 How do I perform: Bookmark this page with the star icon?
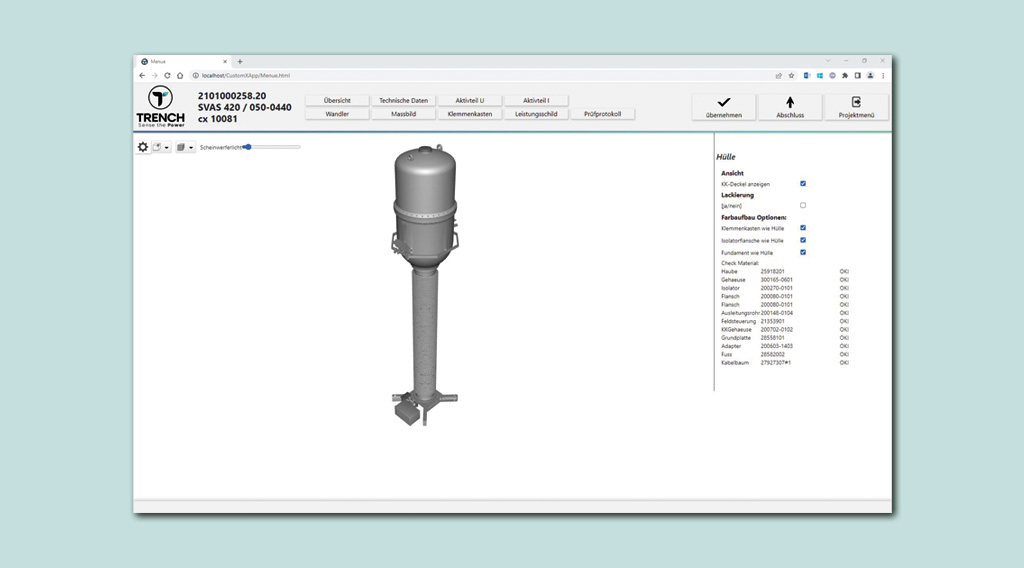click(x=791, y=75)
